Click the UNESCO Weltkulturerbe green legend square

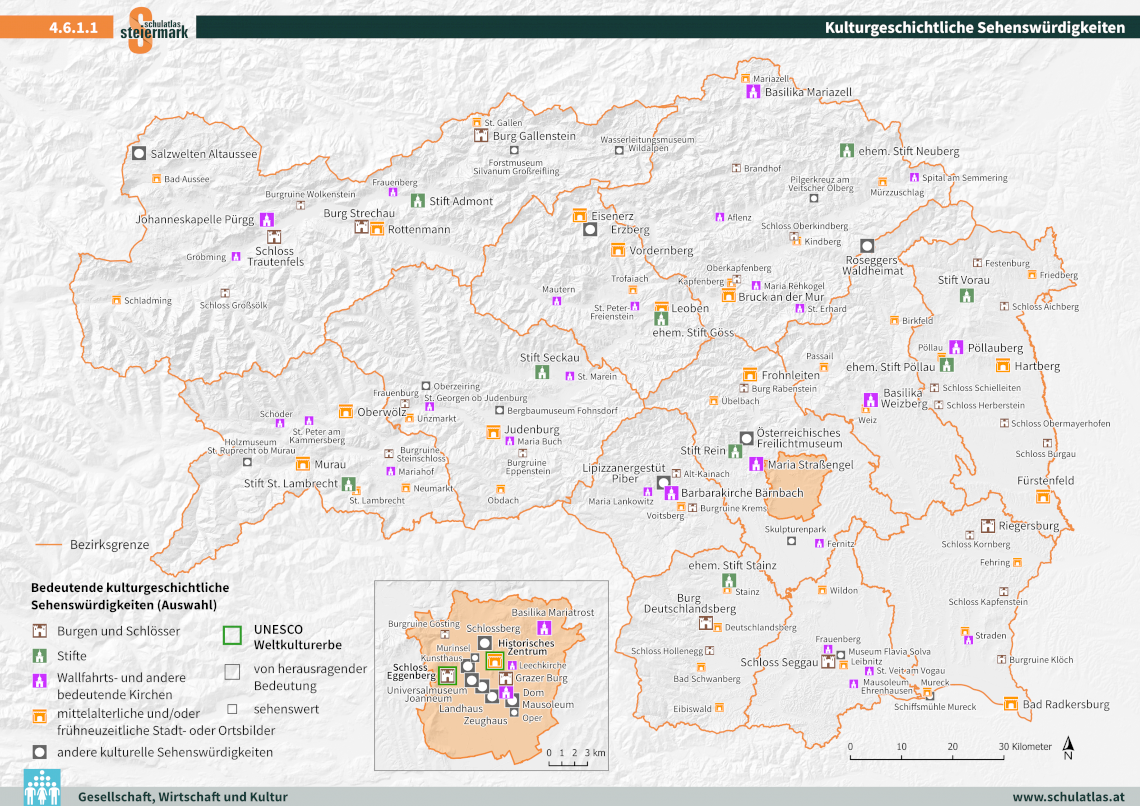tap(232, 634)
